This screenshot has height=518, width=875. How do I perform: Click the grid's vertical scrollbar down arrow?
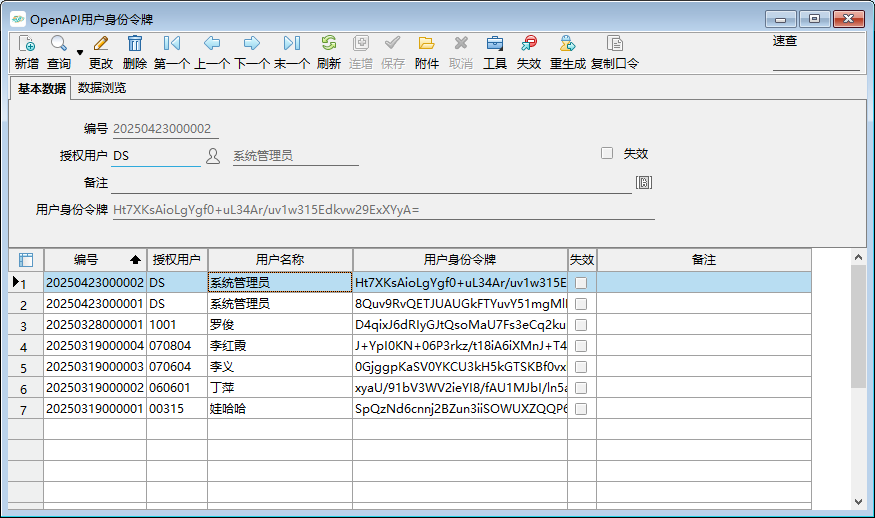858,501
